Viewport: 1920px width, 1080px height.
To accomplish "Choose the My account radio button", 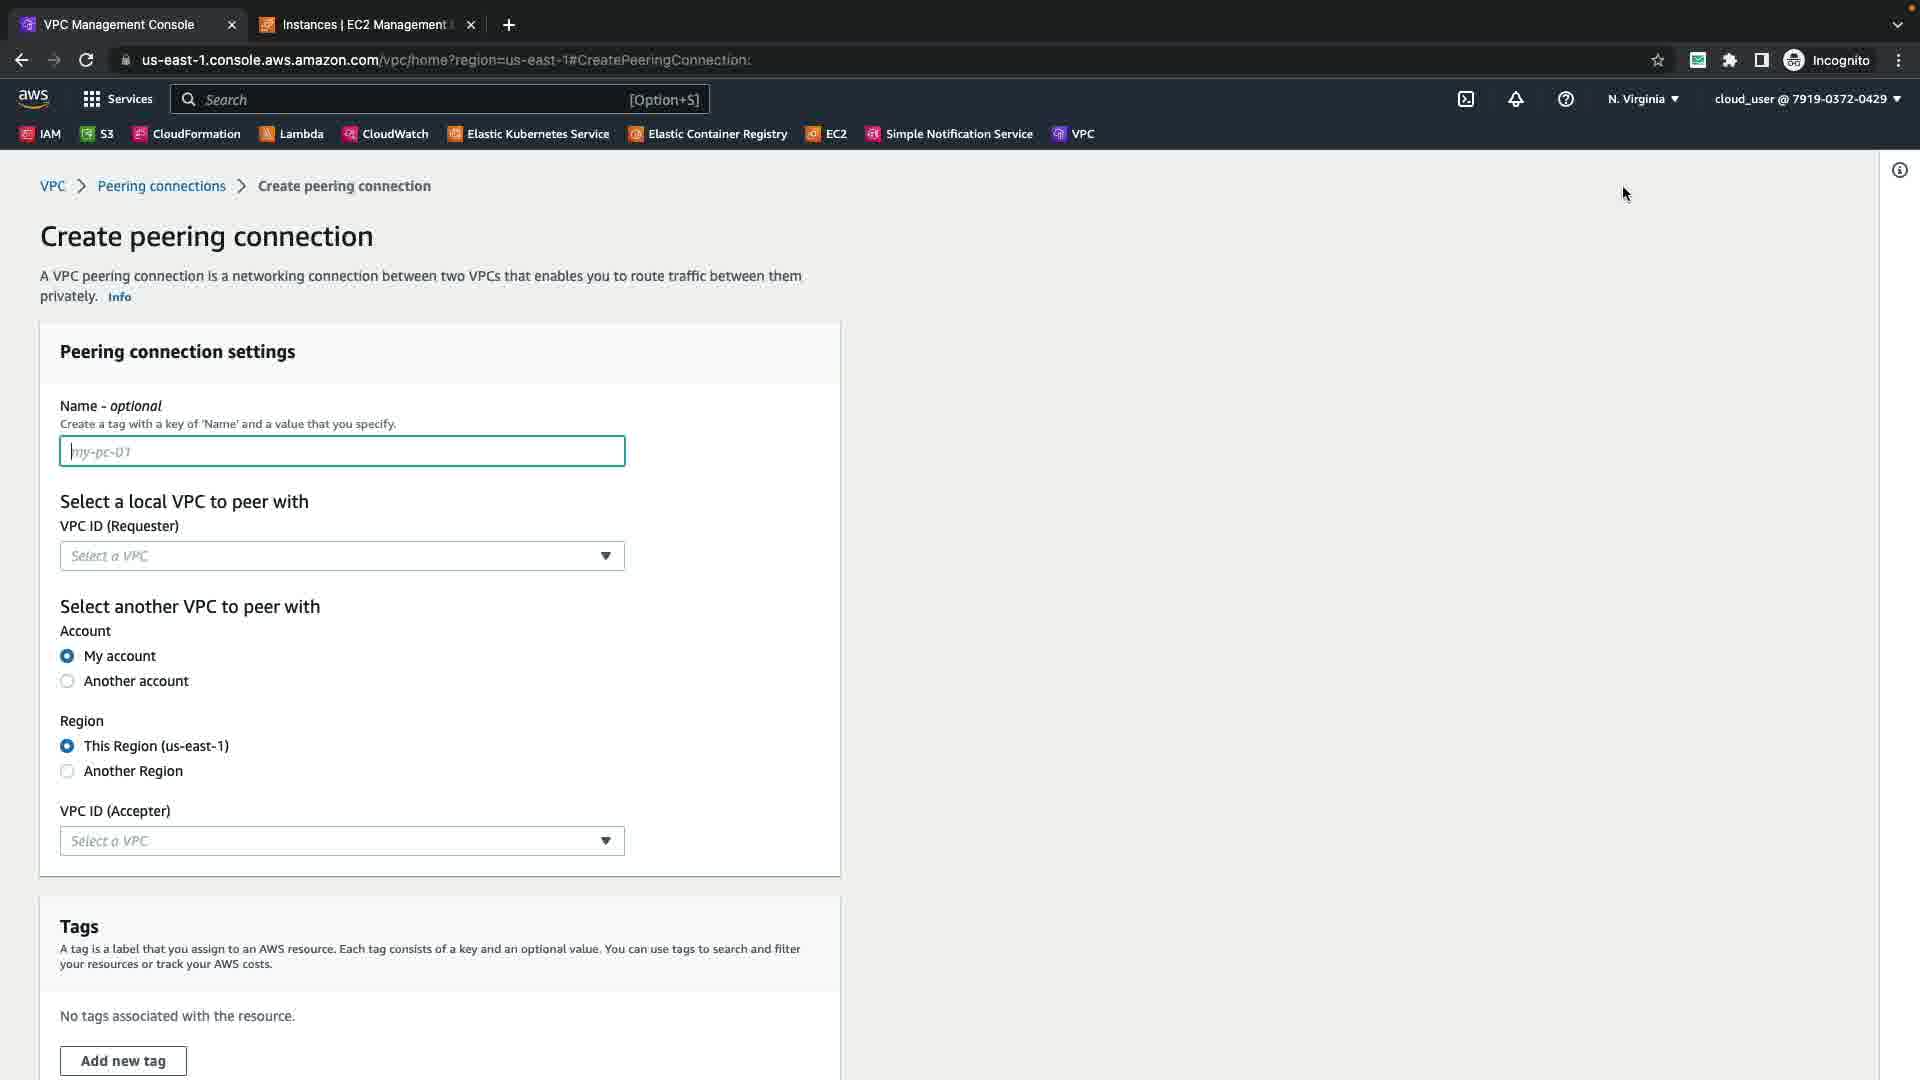I will (x=67, y=656).
